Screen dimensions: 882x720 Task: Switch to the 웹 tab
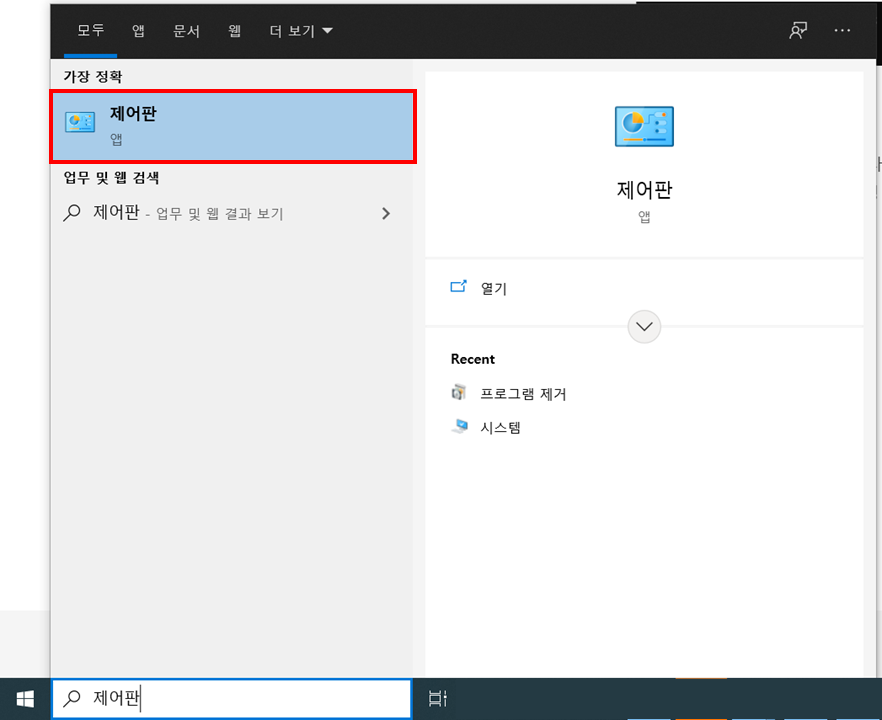pos(235,31)
